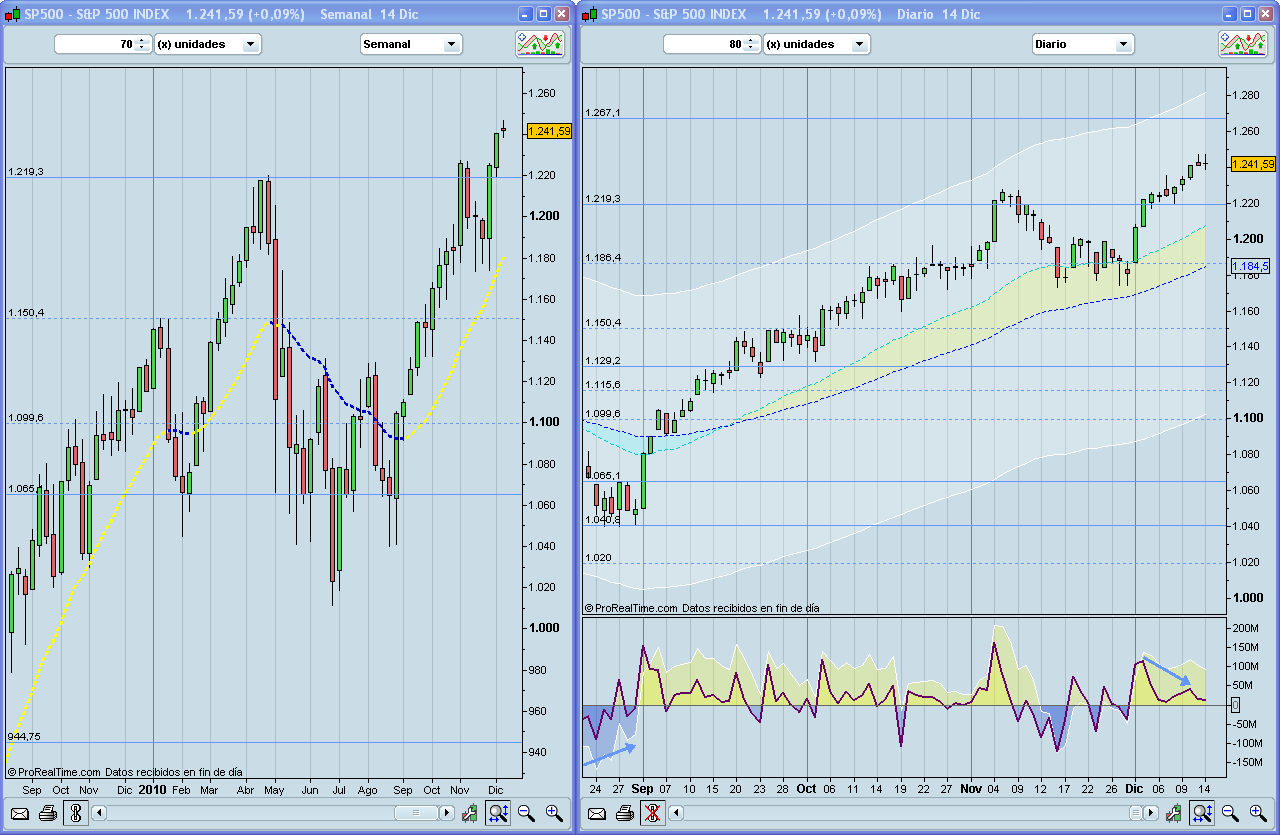
Task: Enable linking via the crossed chain icon, daily chart
Action: (x=652, y=813)
